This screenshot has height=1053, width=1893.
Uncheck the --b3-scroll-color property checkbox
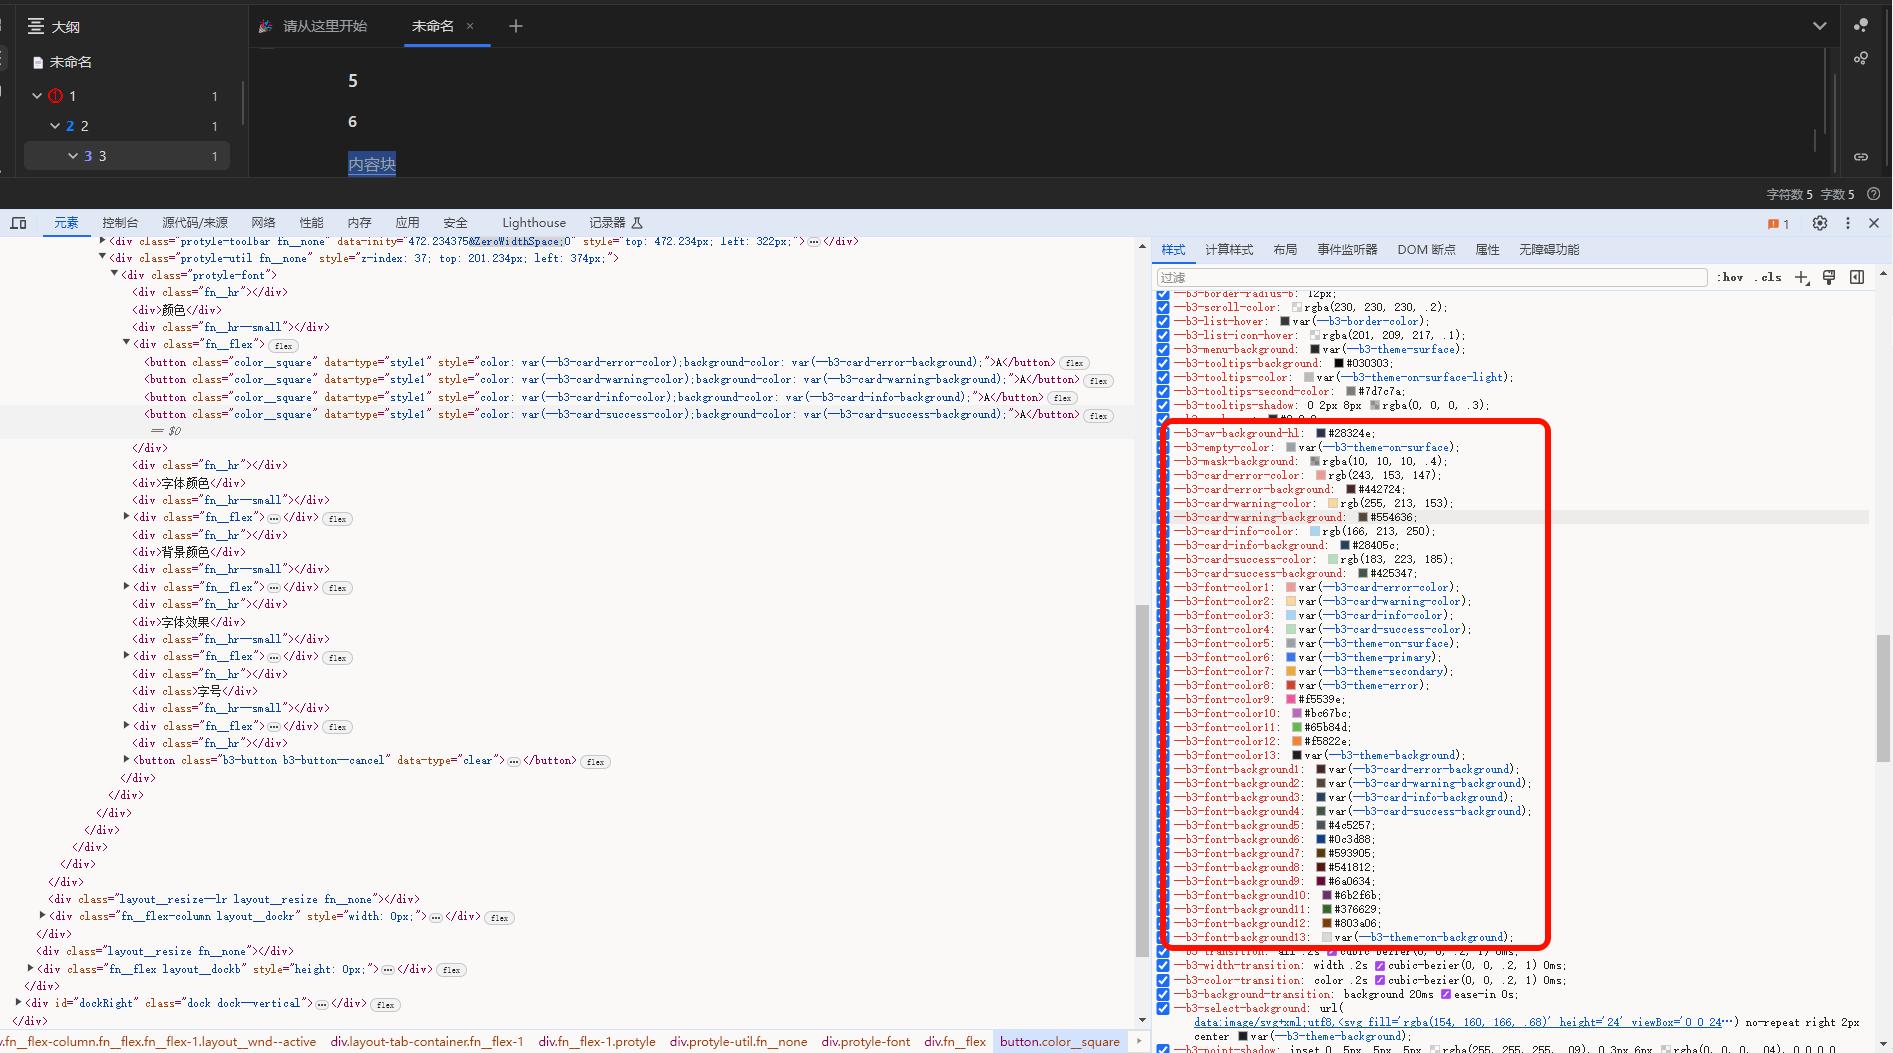(1163, 308)
